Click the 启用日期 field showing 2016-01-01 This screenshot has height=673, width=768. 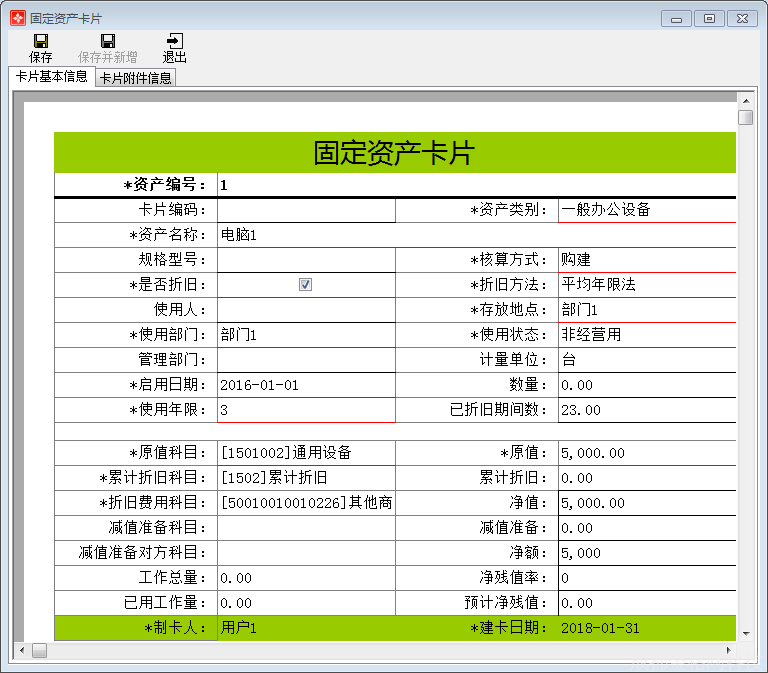coord(305,385)
